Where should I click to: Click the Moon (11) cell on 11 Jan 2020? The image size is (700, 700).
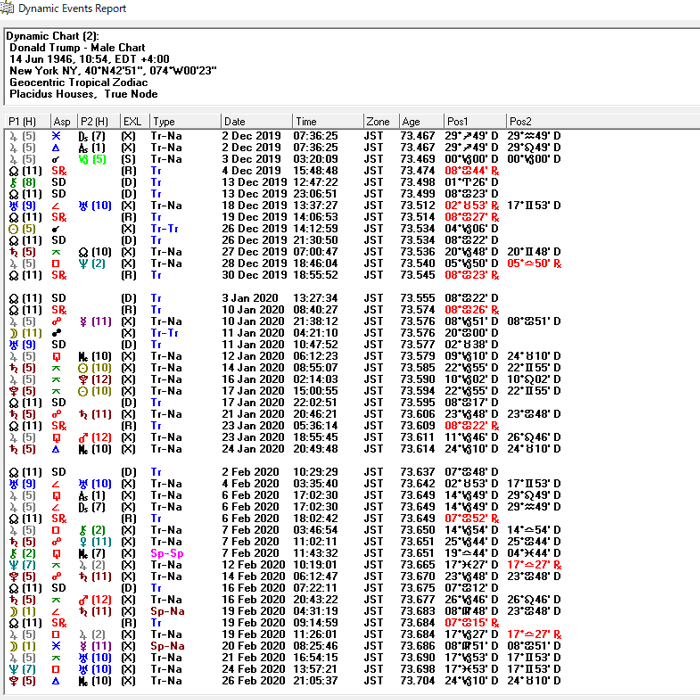point(25,333)
